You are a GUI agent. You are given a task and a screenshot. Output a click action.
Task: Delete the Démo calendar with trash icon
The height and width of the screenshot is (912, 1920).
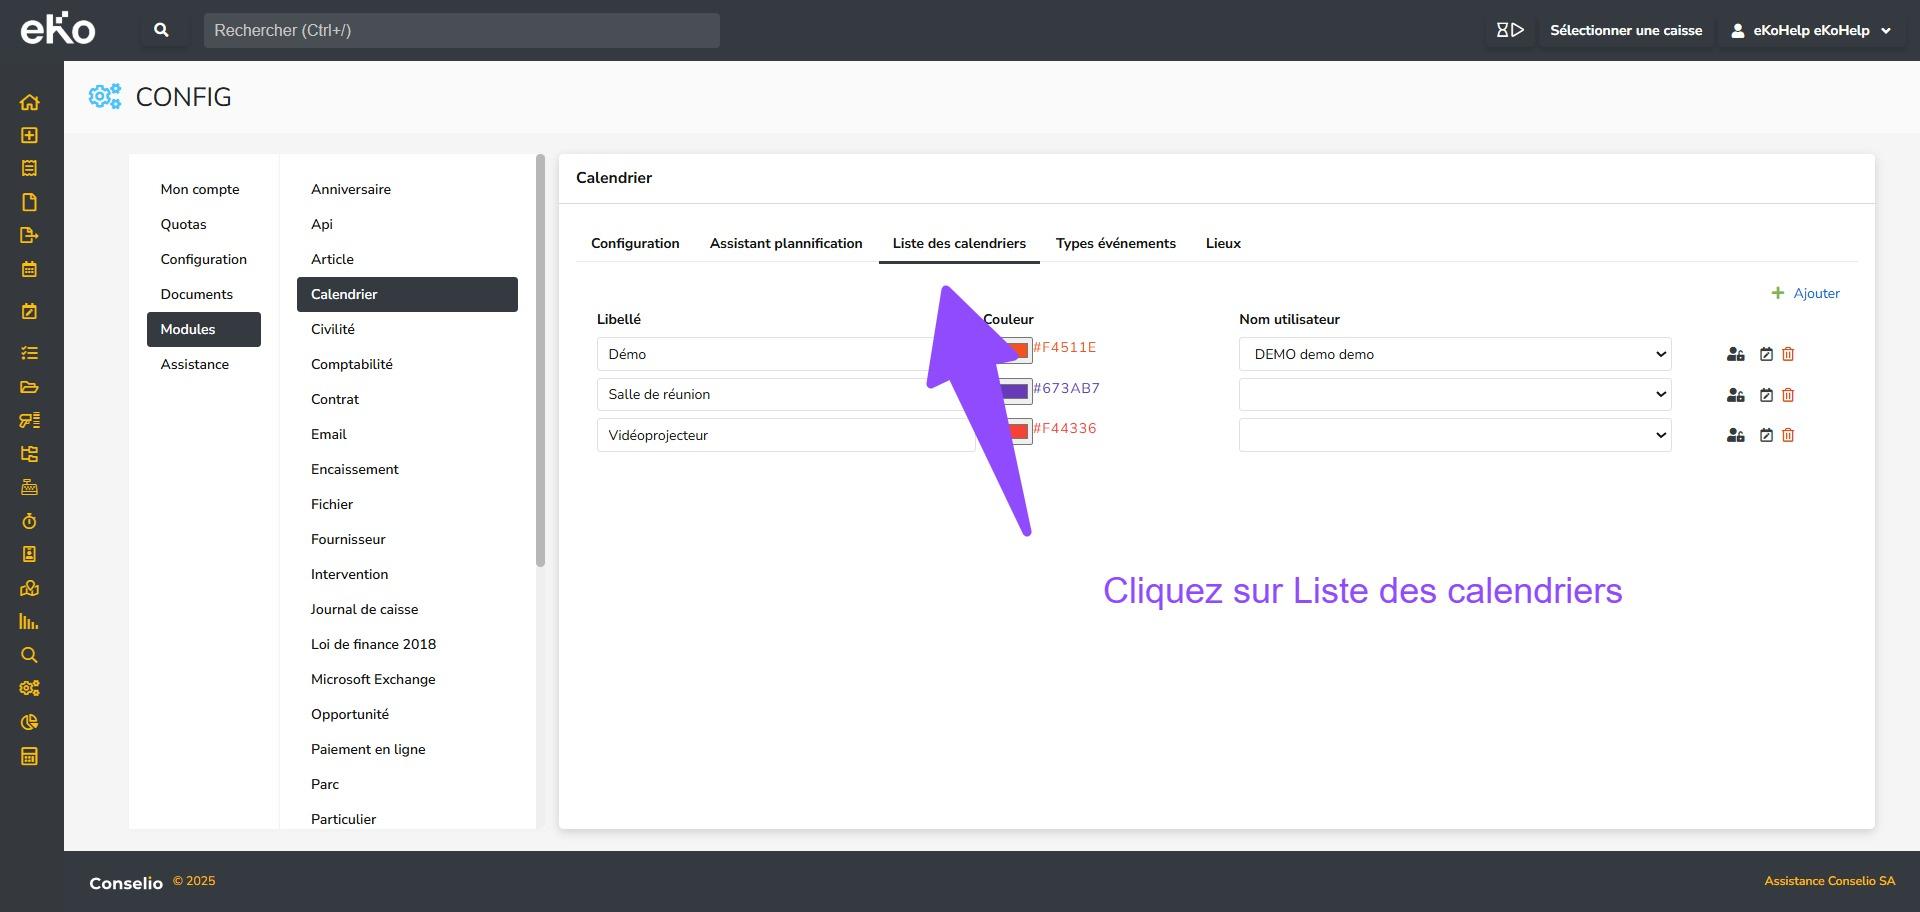tap(1788, 354)
